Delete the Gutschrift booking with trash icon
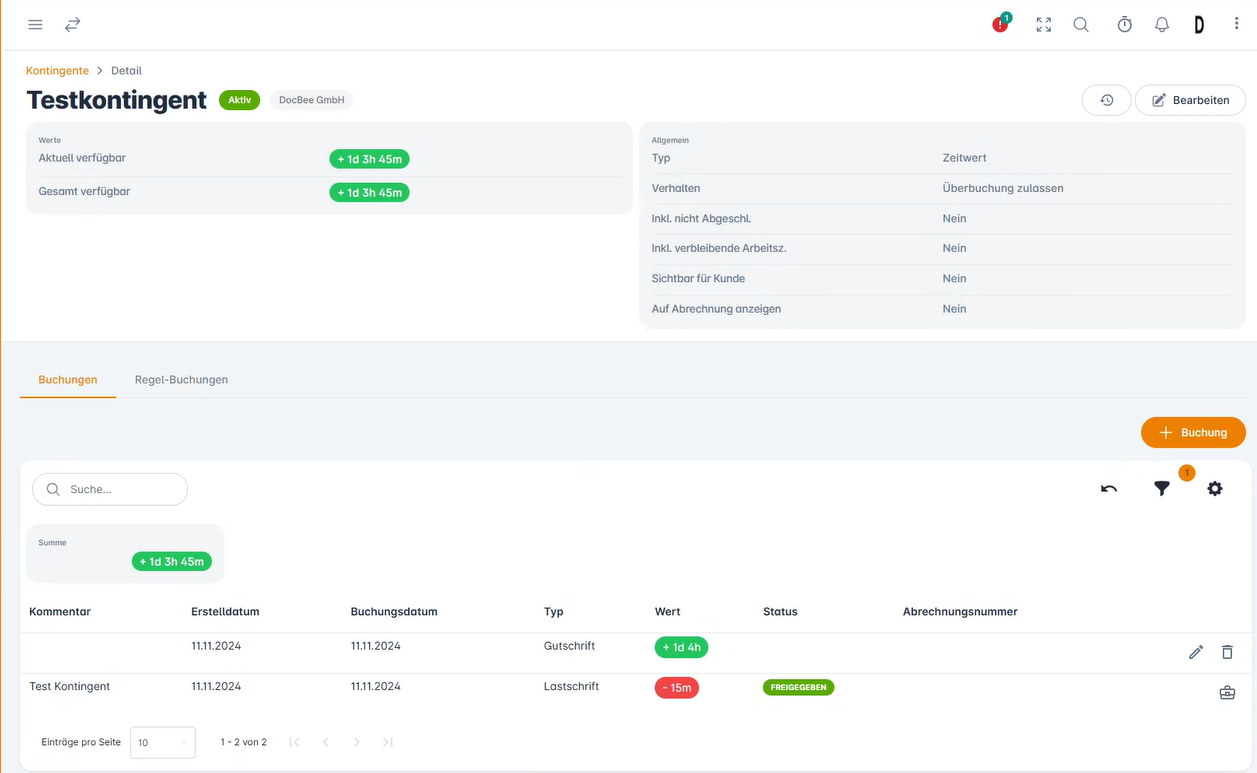Image resolution: width=1257 pixels, height=773 pixels. (1227, 652)
